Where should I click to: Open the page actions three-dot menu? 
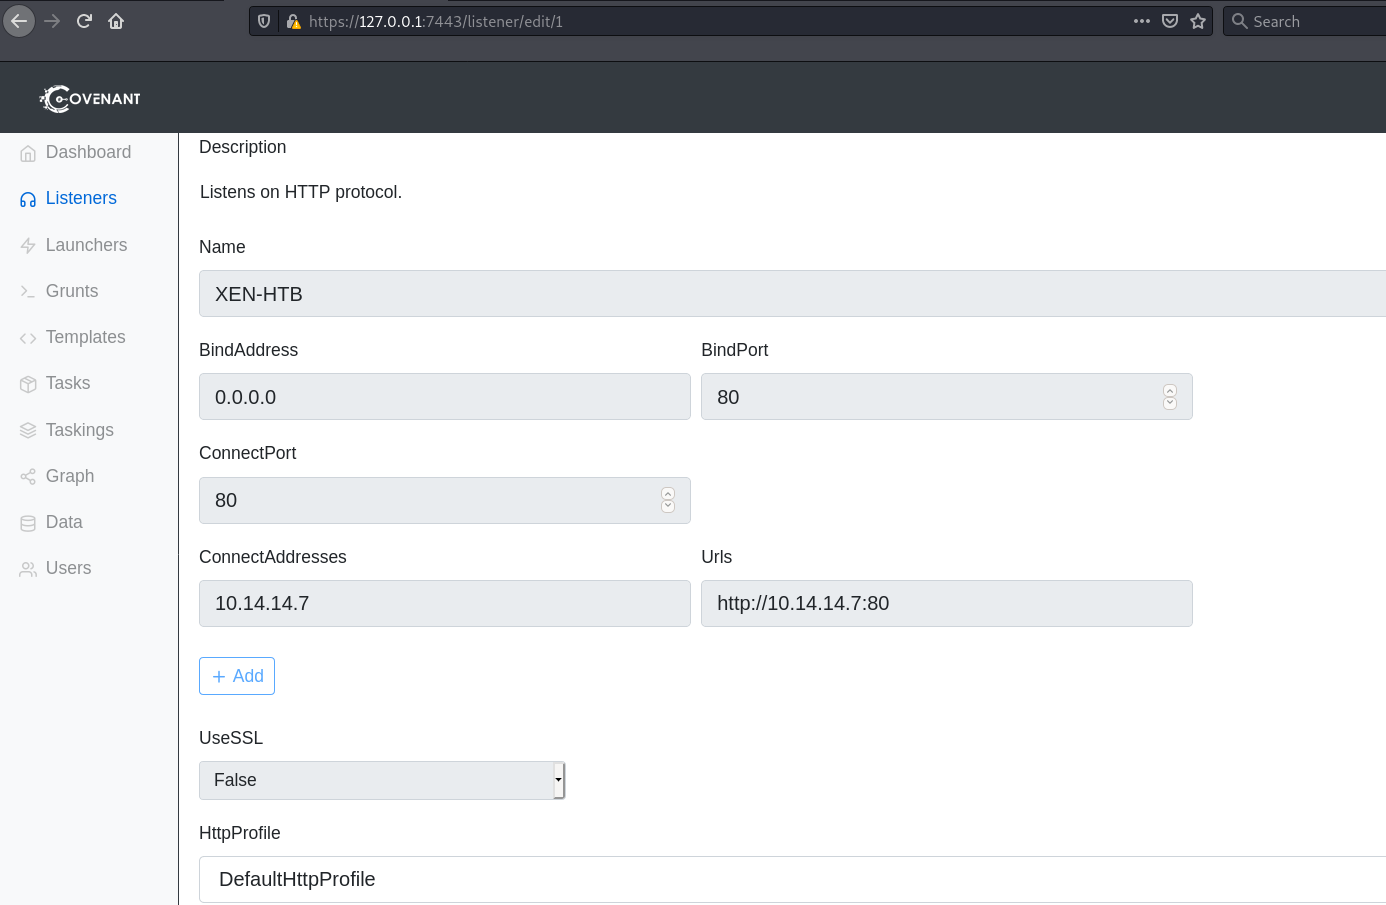click(x=1142, y=21)
